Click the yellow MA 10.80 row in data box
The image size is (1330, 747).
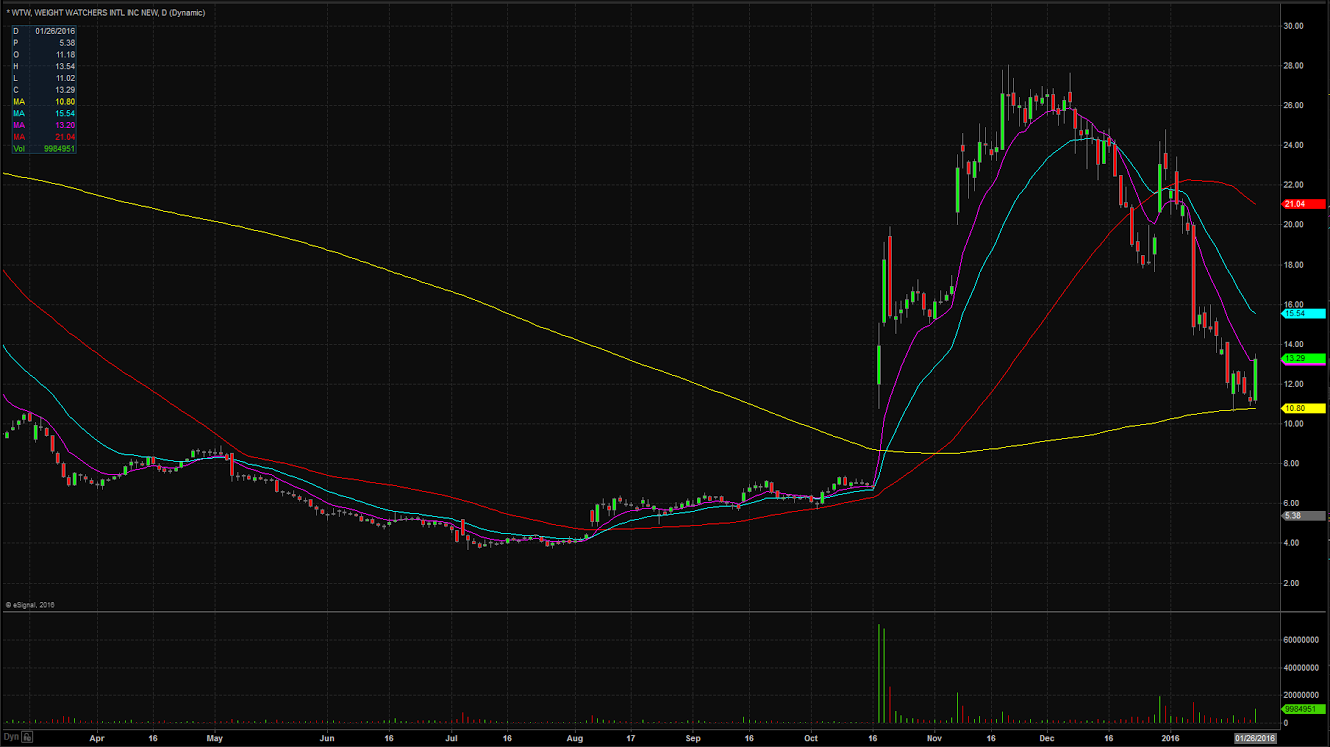44,102
